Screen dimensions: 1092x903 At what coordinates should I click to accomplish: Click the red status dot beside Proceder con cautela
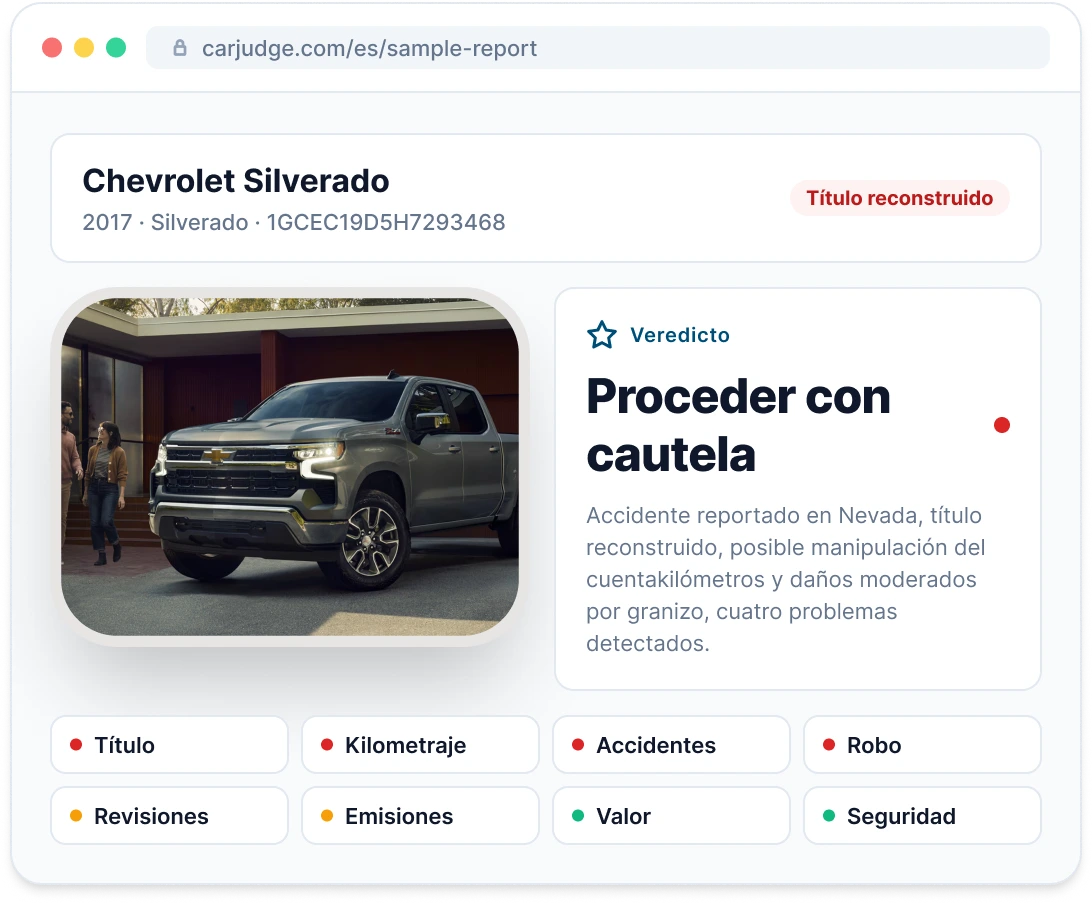point(1001,425)
